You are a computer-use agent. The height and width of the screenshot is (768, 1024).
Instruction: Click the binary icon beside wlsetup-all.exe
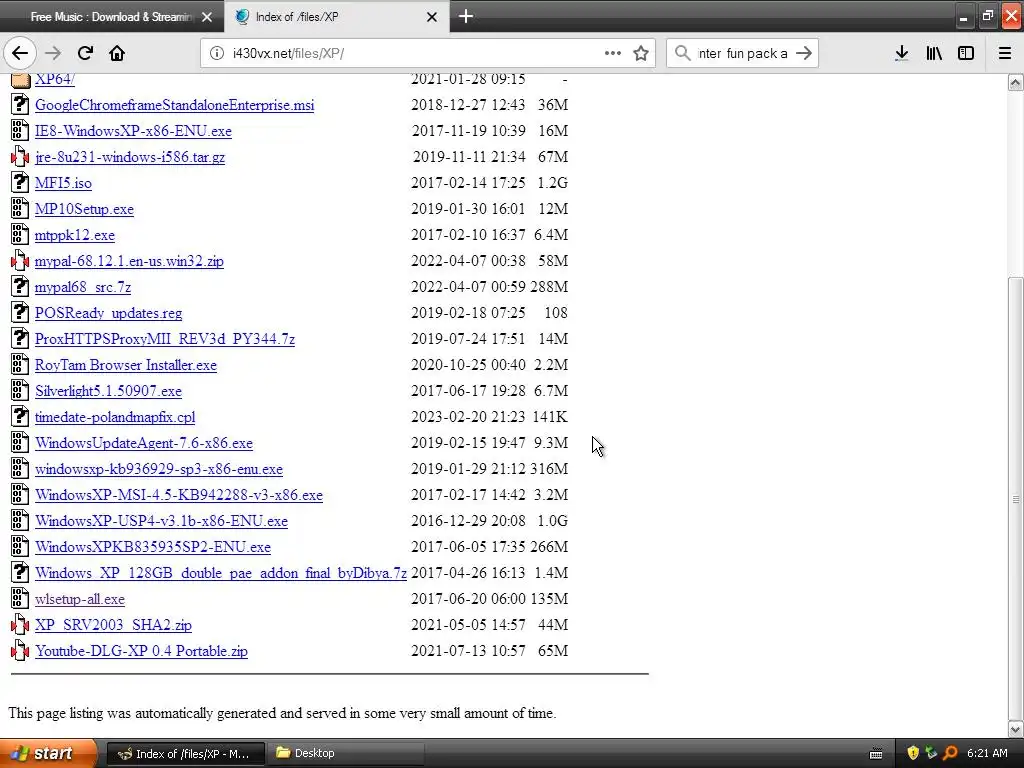tap(20, 598)
